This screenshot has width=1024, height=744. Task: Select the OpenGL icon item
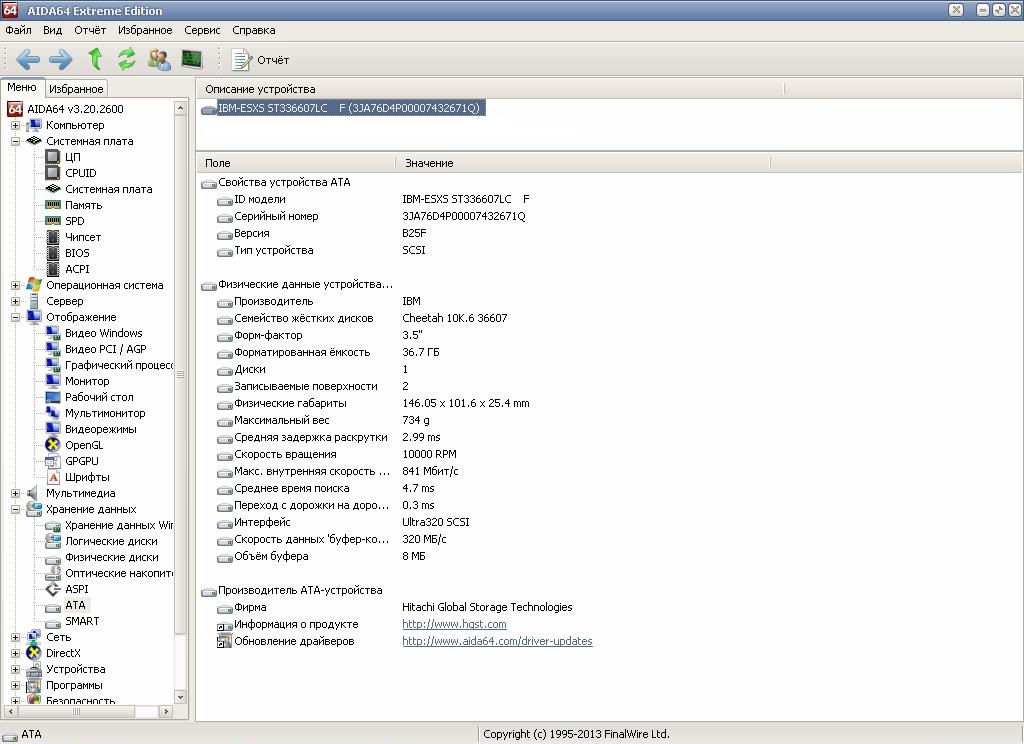(53, 445)
